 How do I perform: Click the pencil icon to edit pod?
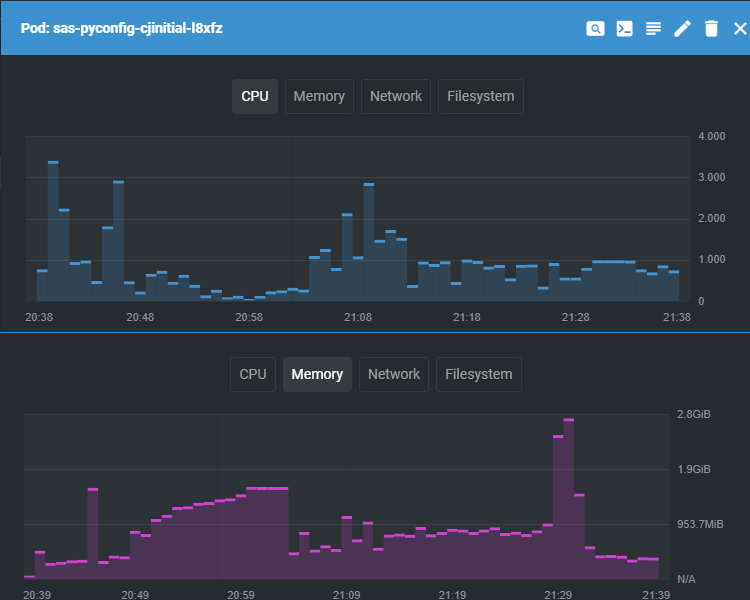pyautogui.click(x=682, y=28)
